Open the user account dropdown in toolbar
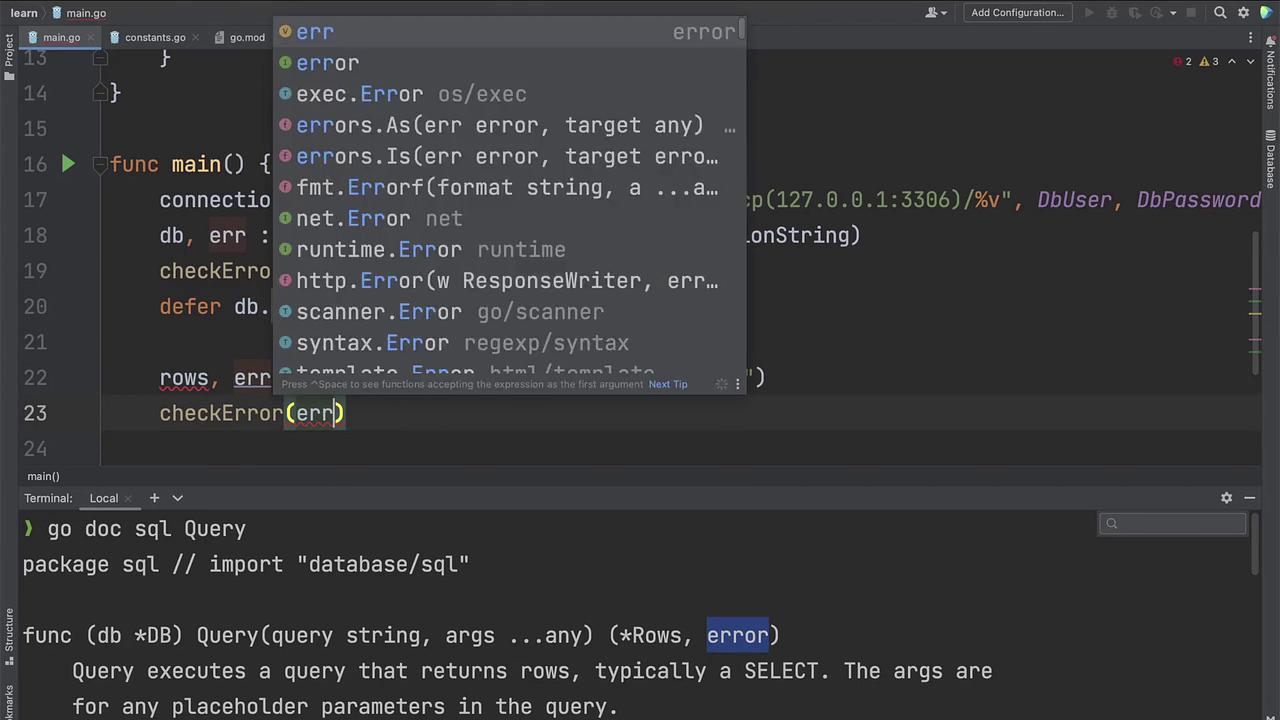The image size is (1280, 720). click(937, 13)
